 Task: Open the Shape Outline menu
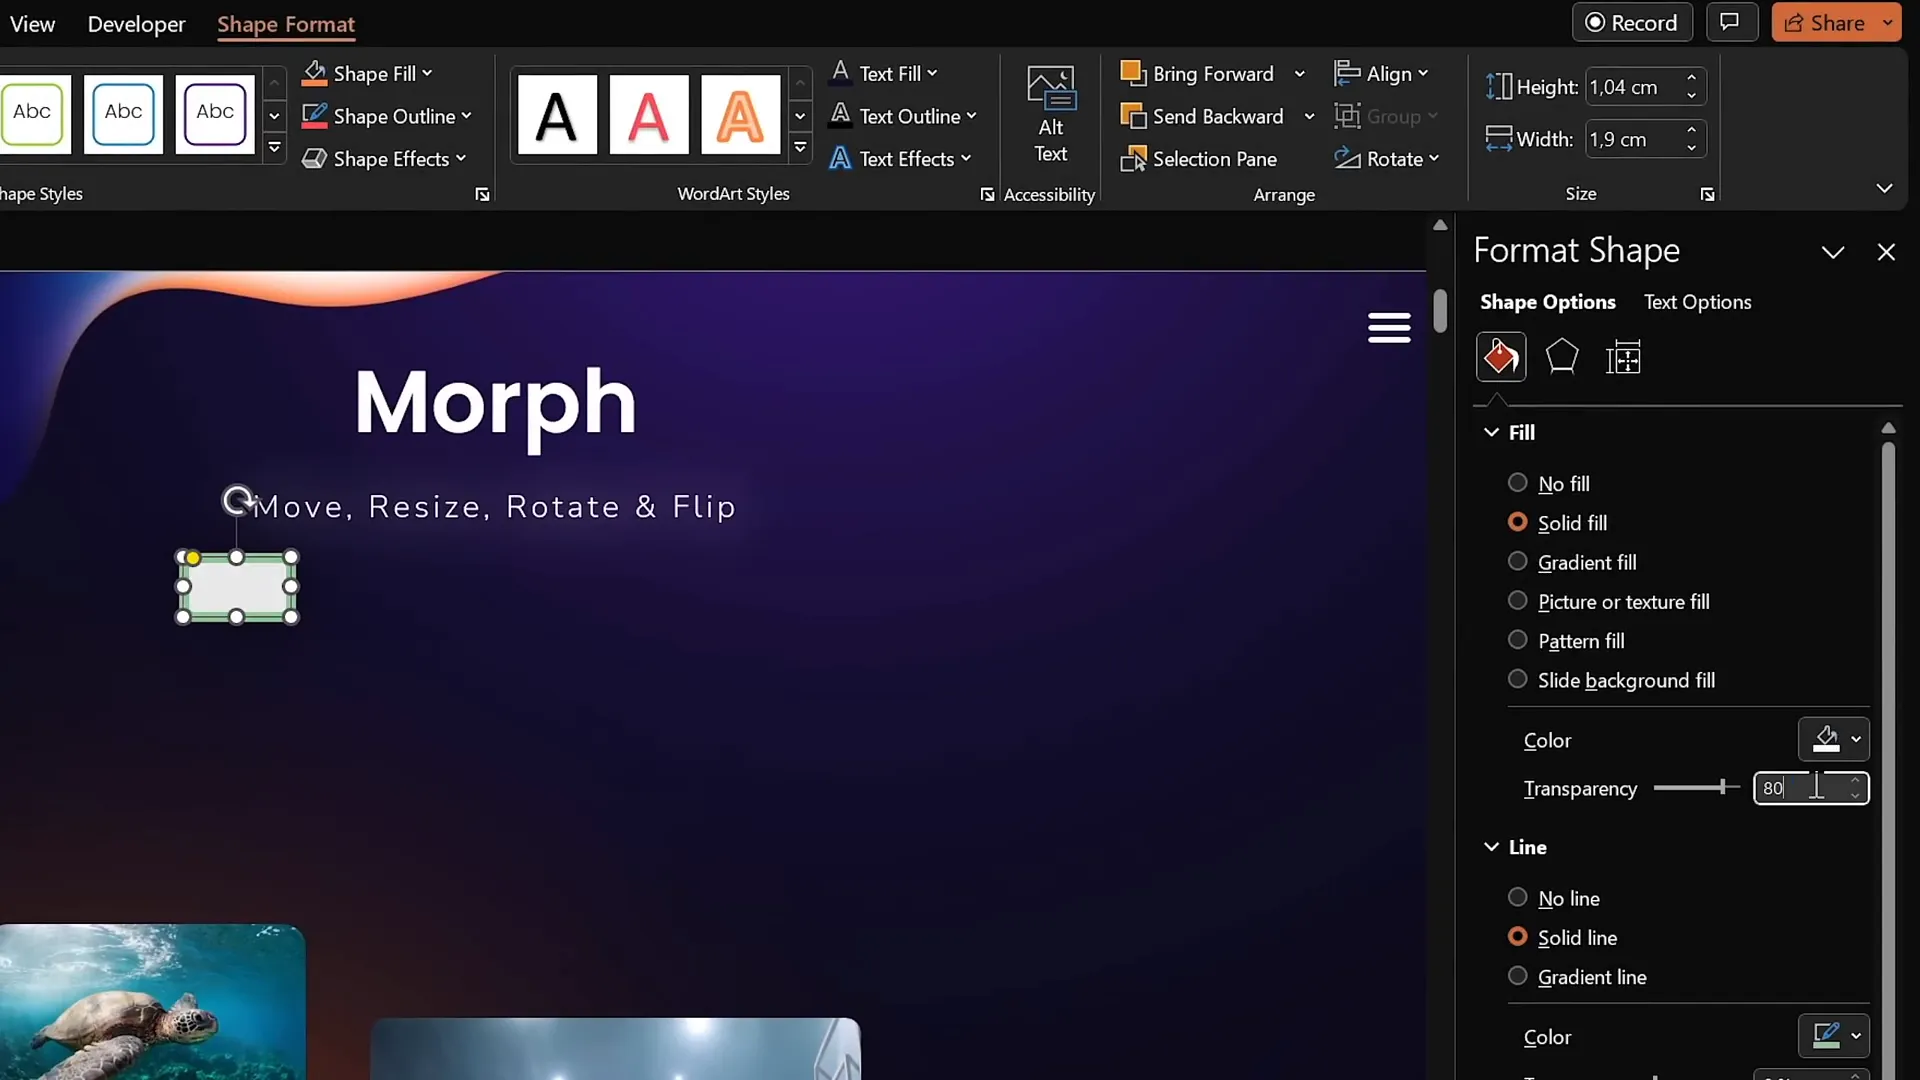[x=386, y=116]
